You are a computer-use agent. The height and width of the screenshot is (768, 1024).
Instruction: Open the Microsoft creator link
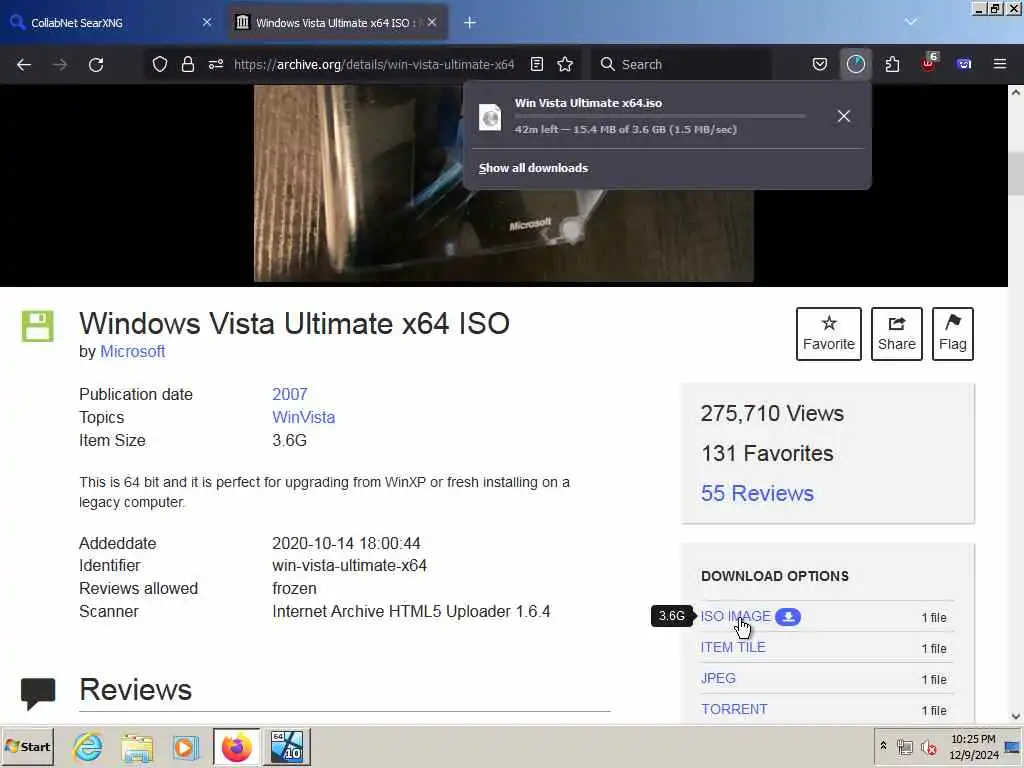pyautogui.click(x=133, y=351)
